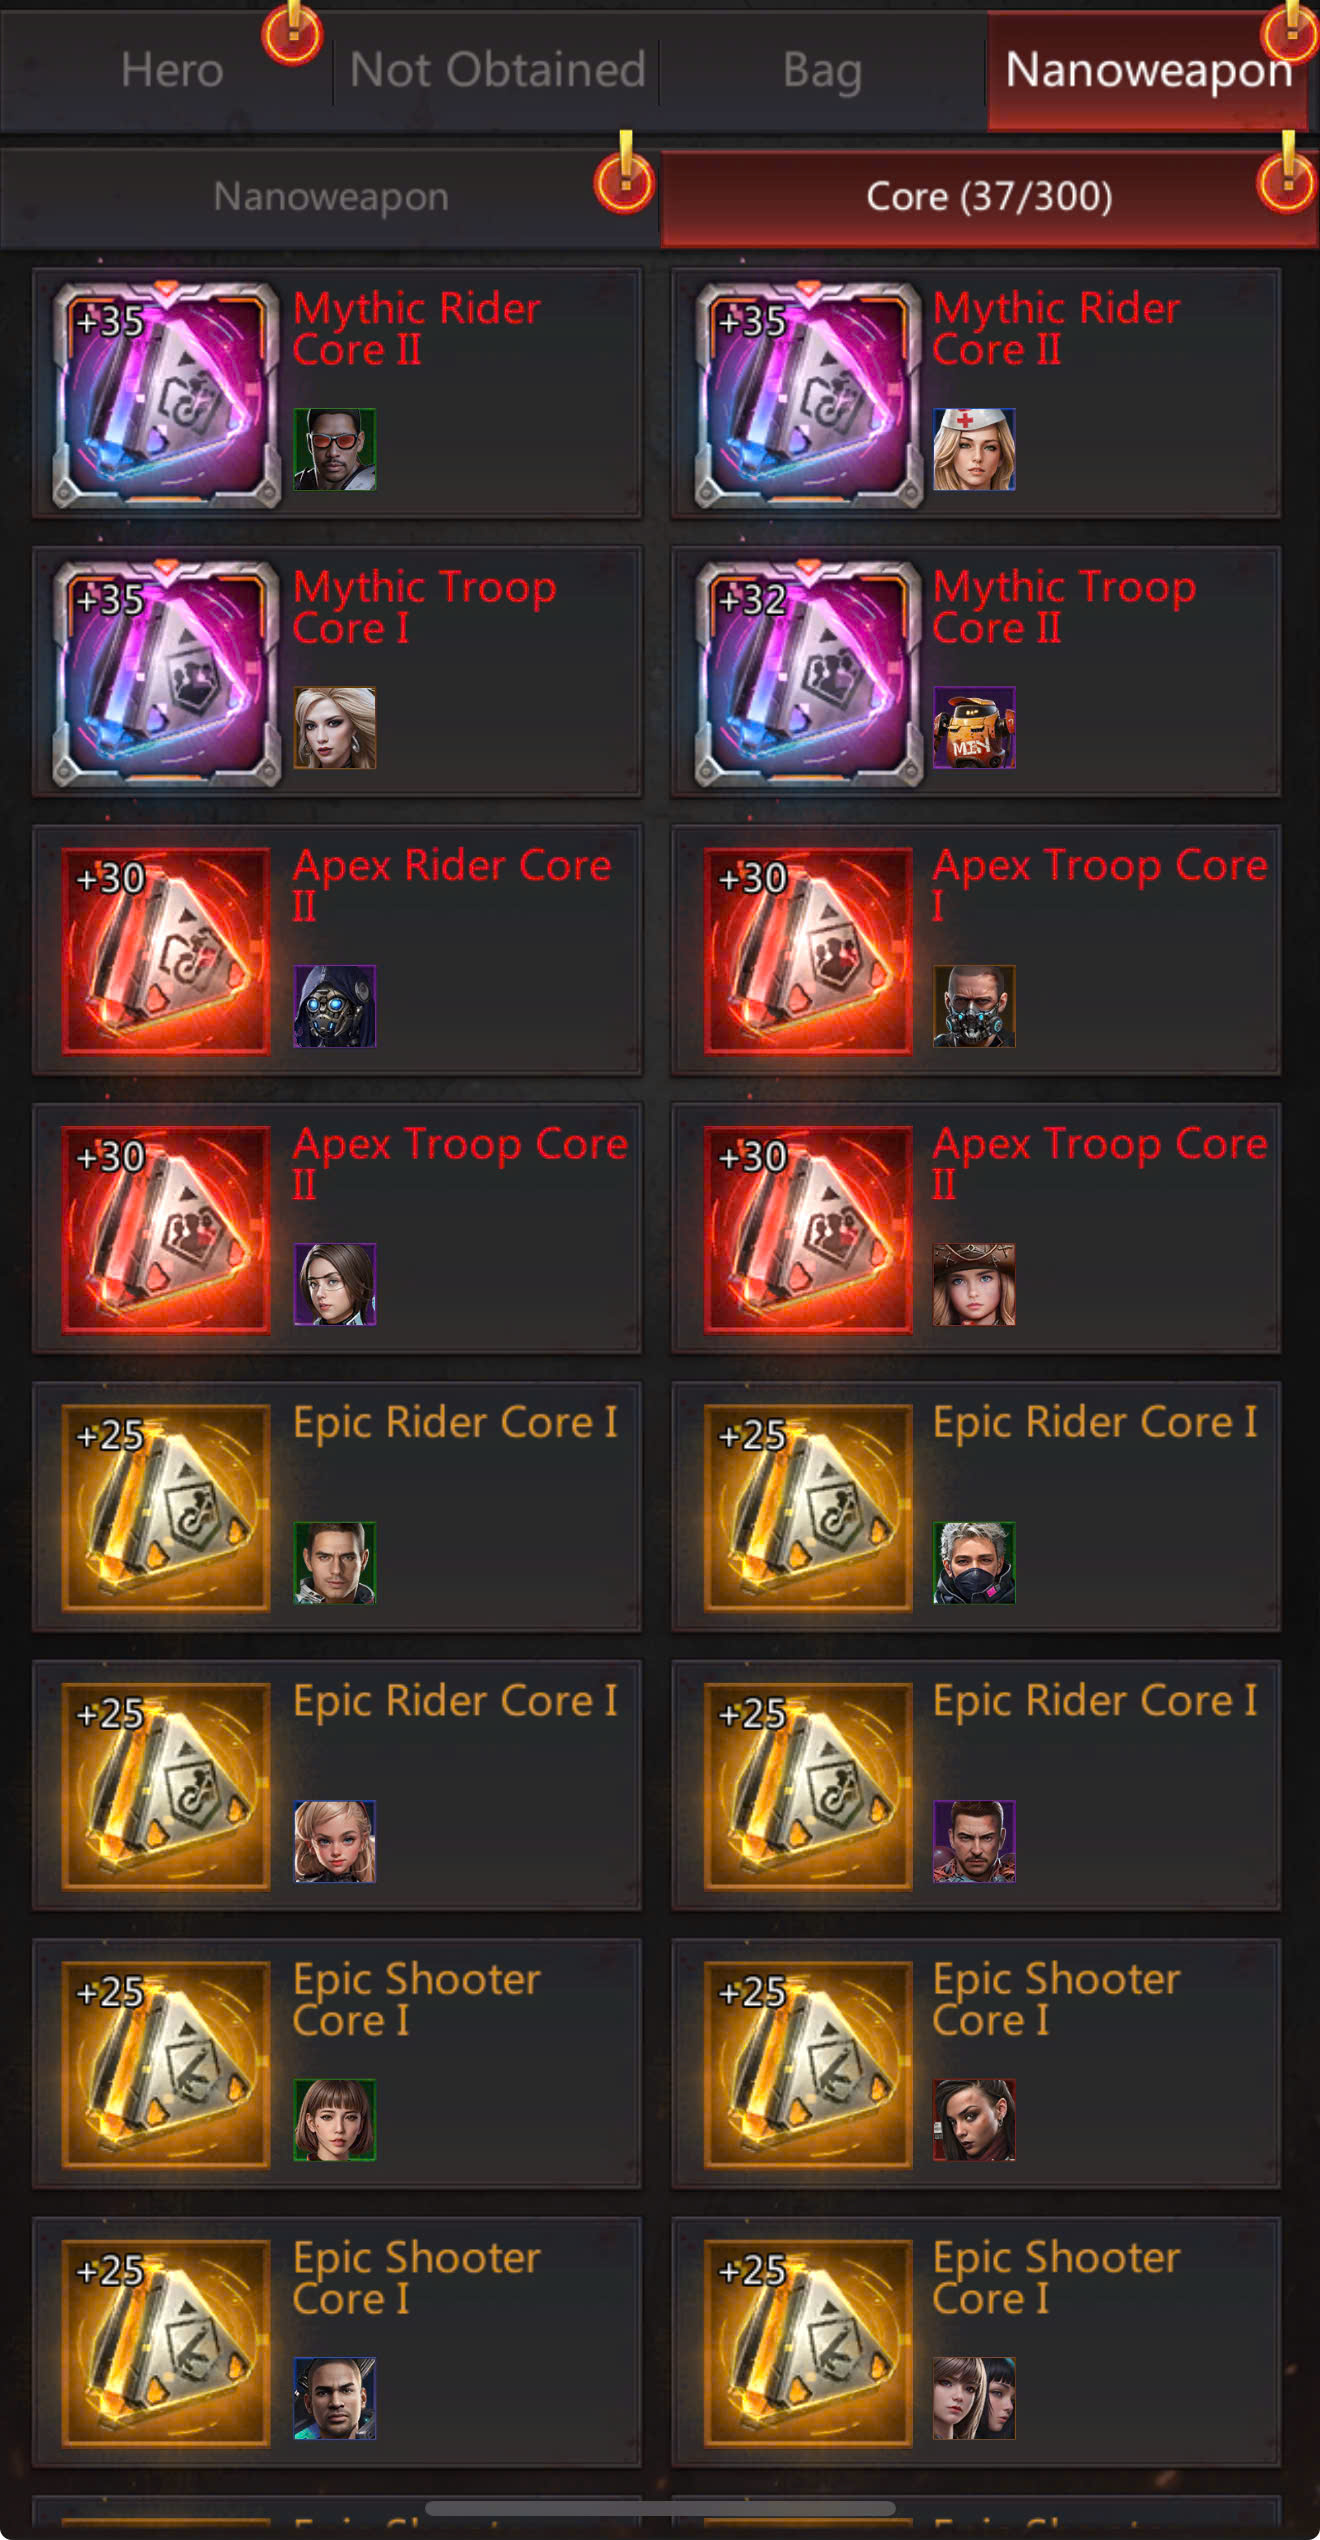The height and width of the screenshot is (2540, 1320).
Task: Select the hooded robot hero portrait
Action: click(x=334, y=1006)
